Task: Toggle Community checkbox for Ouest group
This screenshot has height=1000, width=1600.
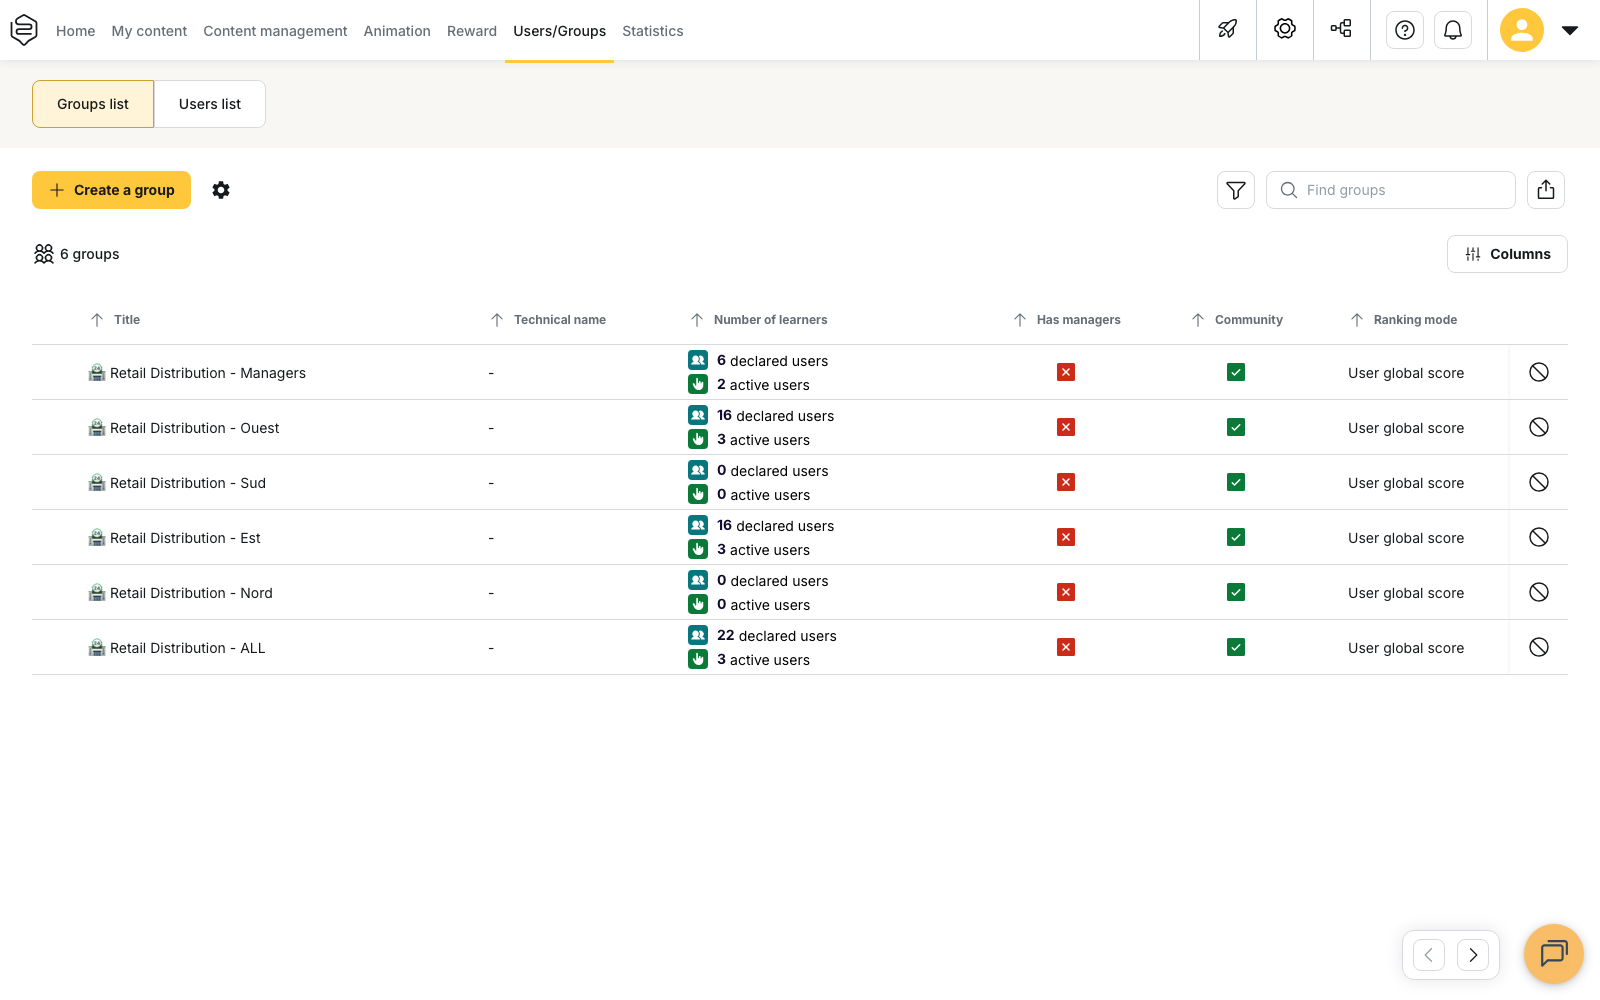Action: [1236, 427]
